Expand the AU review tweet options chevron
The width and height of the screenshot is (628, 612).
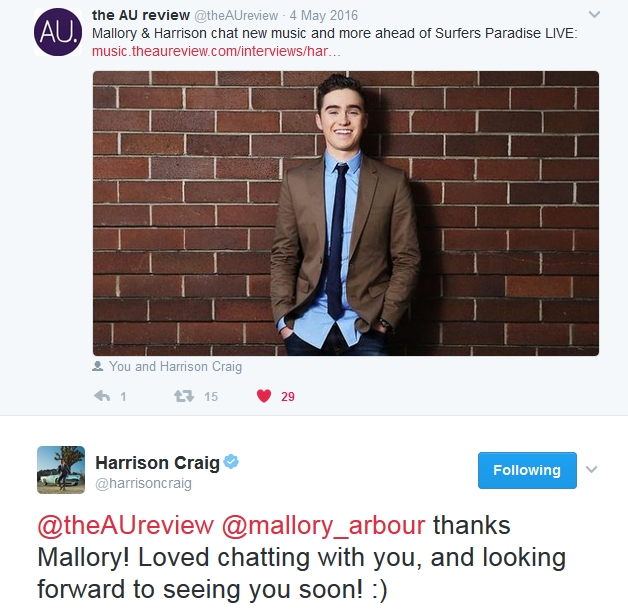click(594, 15)
